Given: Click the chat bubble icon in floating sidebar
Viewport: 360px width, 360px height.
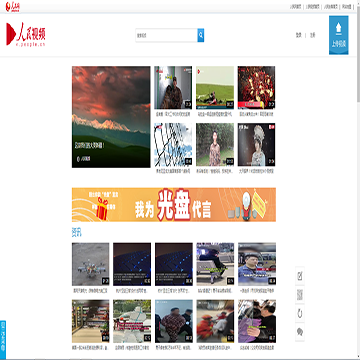Looking at the screenshot, I should click(x=300, y=332).
